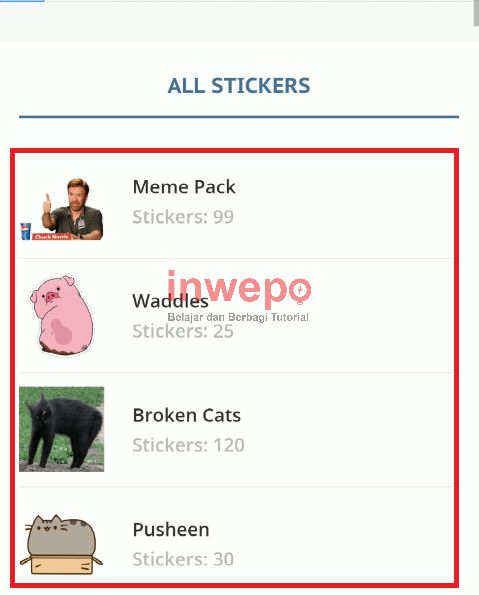
Task: Click the Waddles pink pig sticker image
Action: (61, 315)
